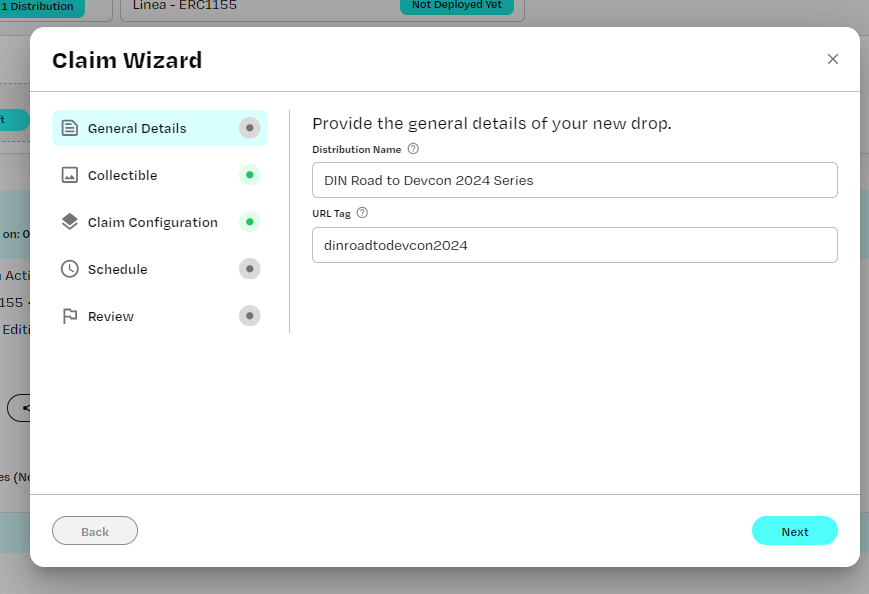
Task: Open the Review step
Action: [160, 316]
